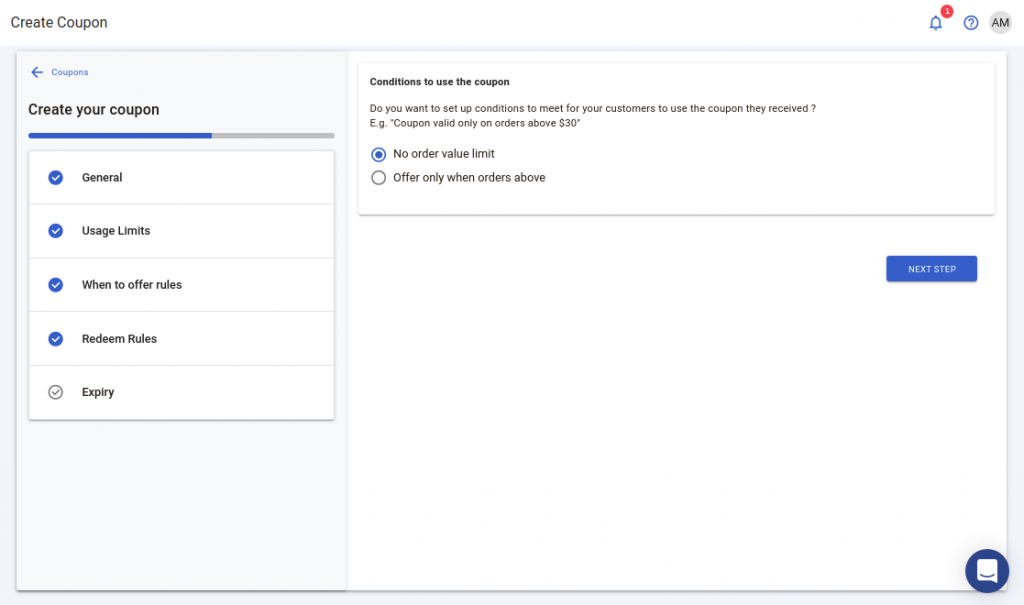Switch to the Expiry step
This screenshot has height=605, width=1024.
182,392
